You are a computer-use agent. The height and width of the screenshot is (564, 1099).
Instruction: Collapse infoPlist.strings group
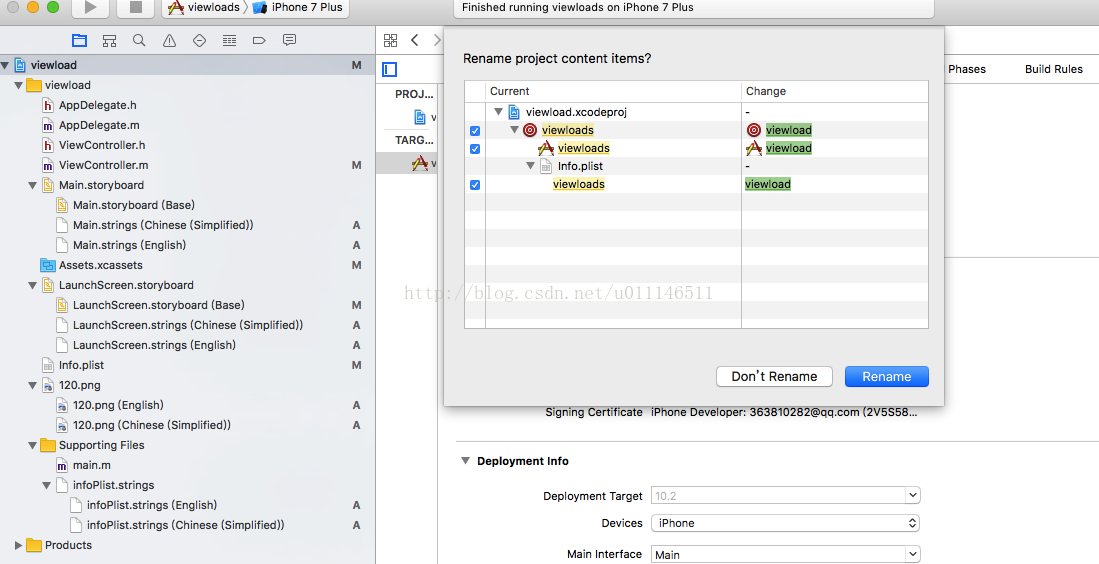[47, 486]
